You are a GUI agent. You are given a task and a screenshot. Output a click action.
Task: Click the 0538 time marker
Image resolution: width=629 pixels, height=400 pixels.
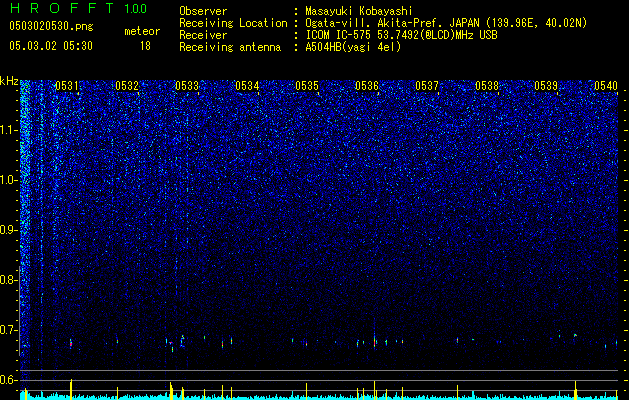click(487, 86)
